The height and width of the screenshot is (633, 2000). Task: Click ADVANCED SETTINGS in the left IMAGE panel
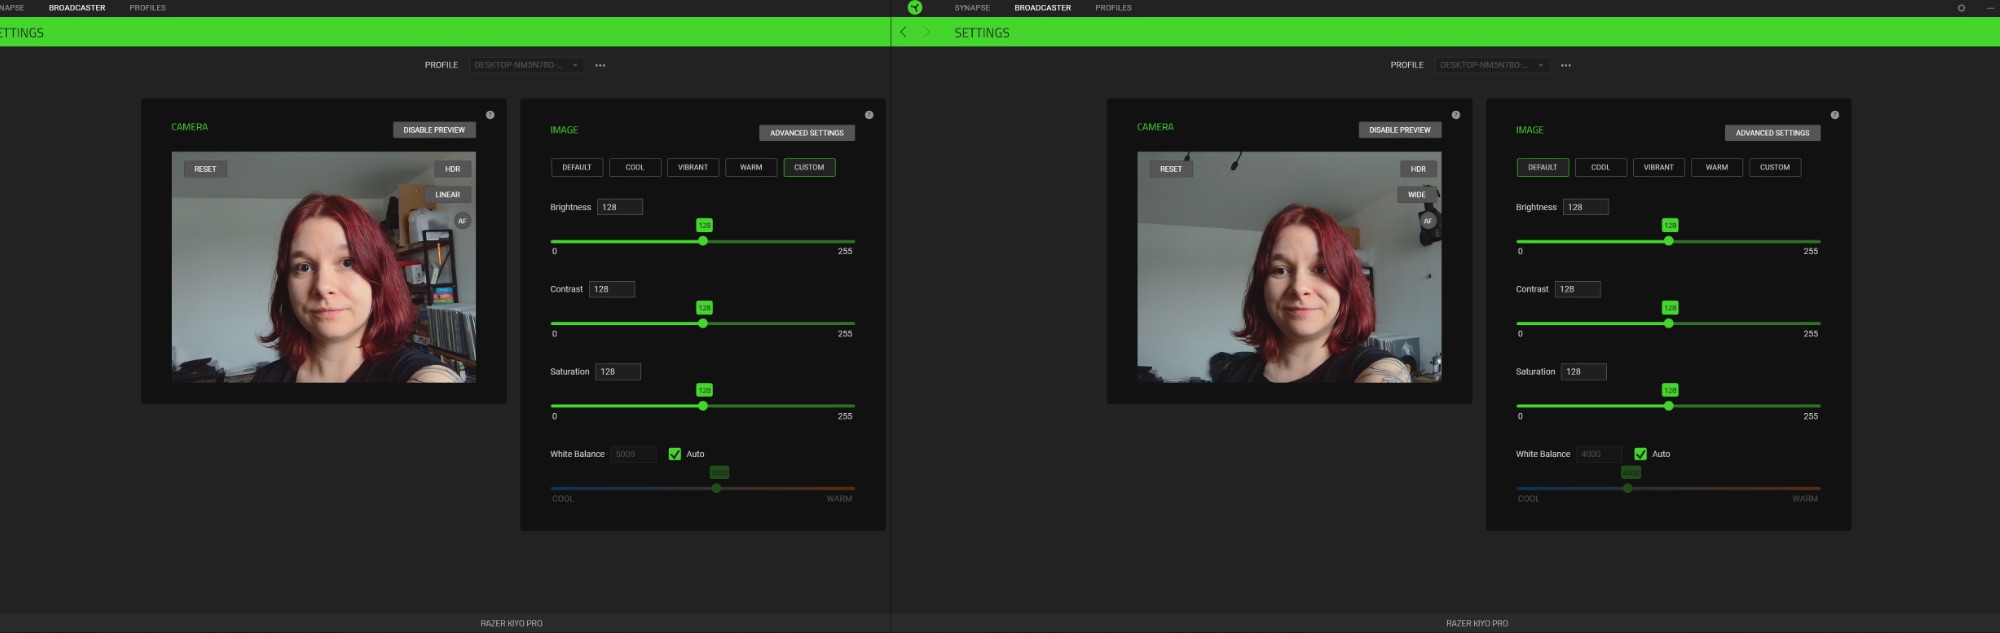point(806,133)
